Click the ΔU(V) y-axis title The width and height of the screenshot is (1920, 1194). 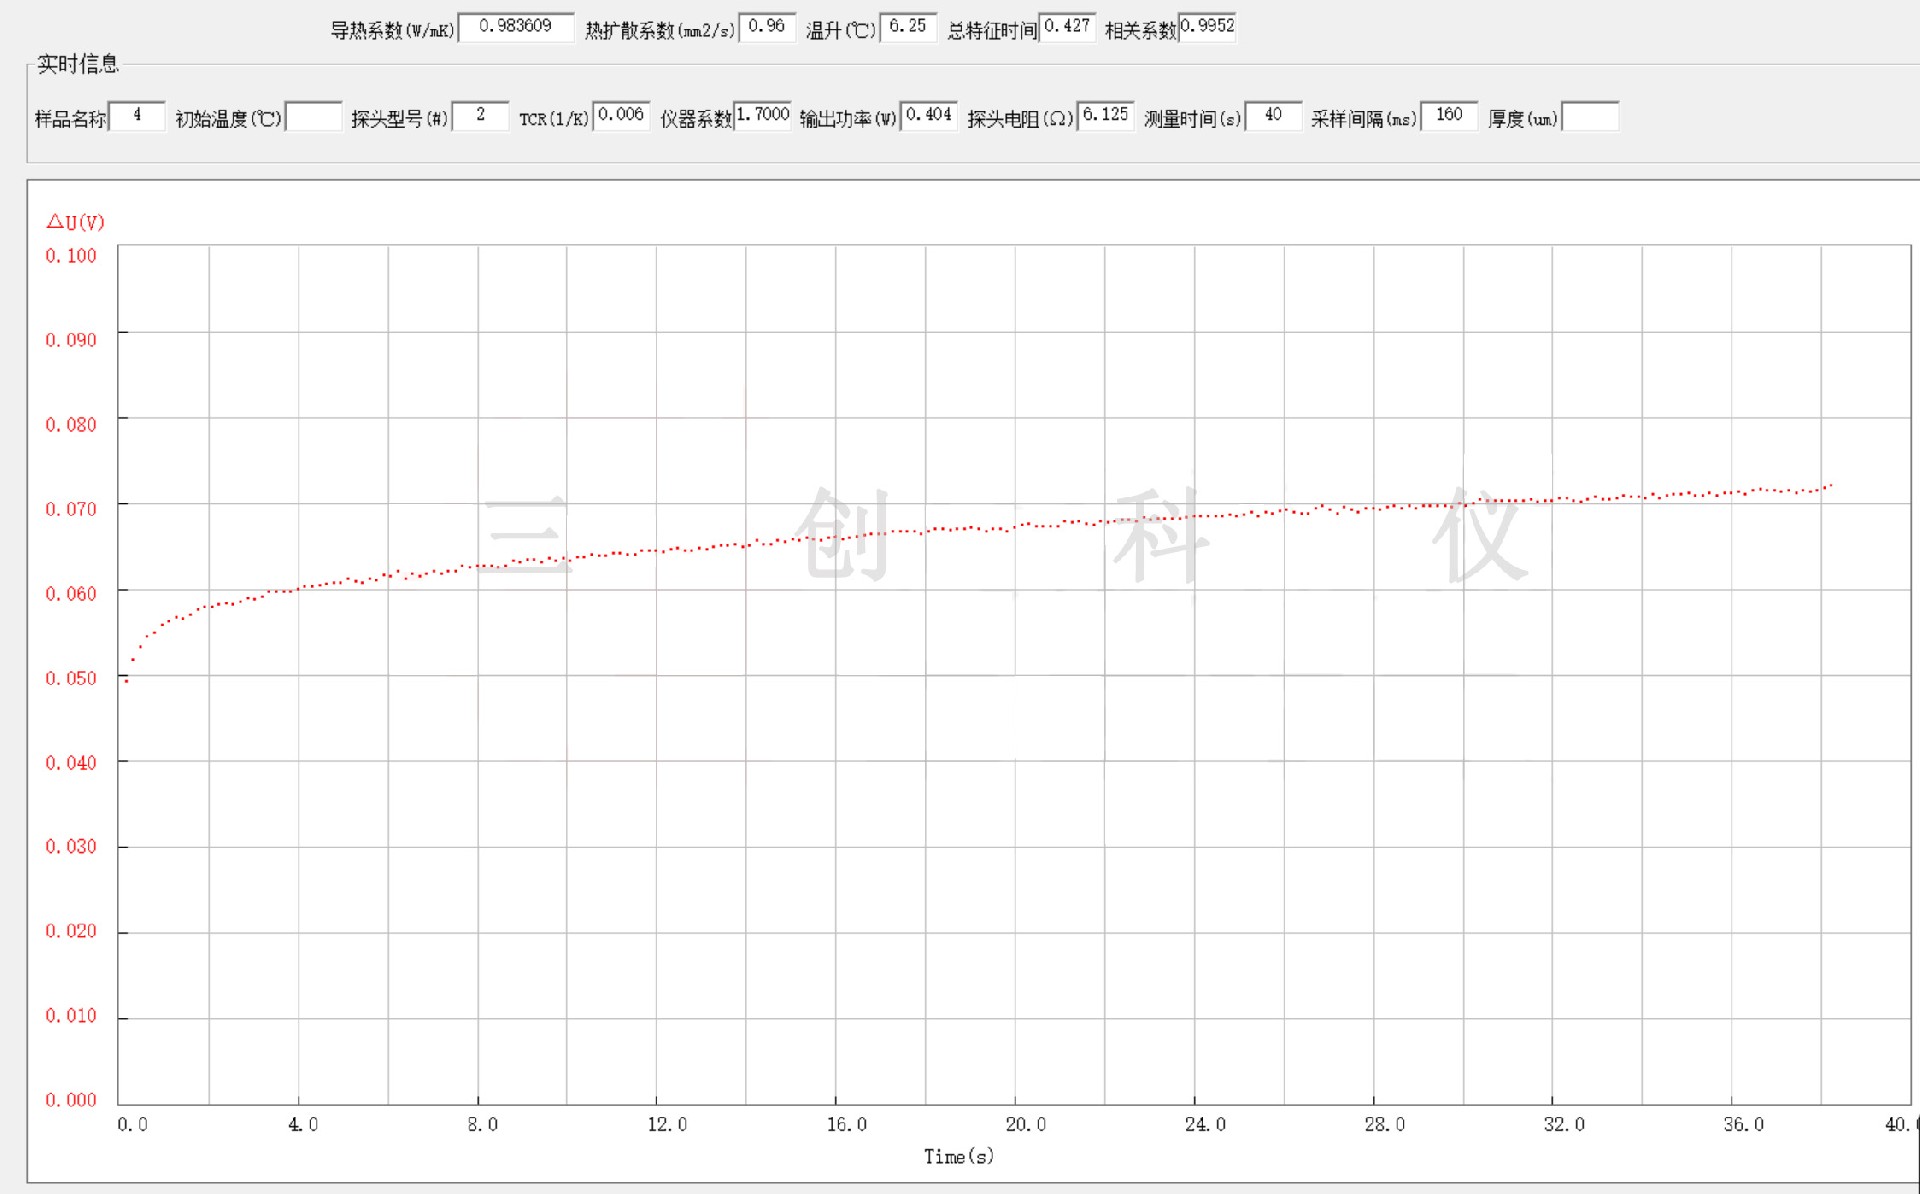point(76,222)
